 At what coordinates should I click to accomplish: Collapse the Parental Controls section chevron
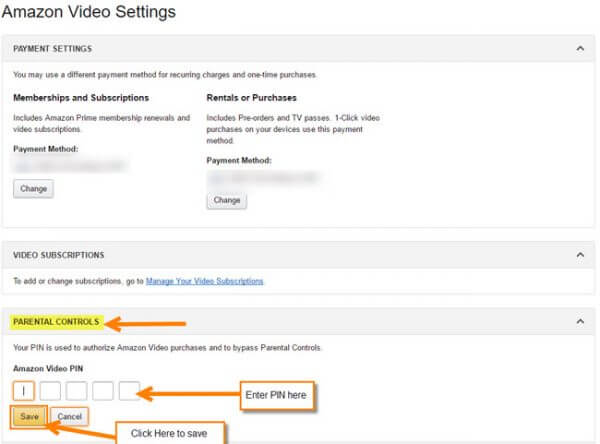pos(580,322)
